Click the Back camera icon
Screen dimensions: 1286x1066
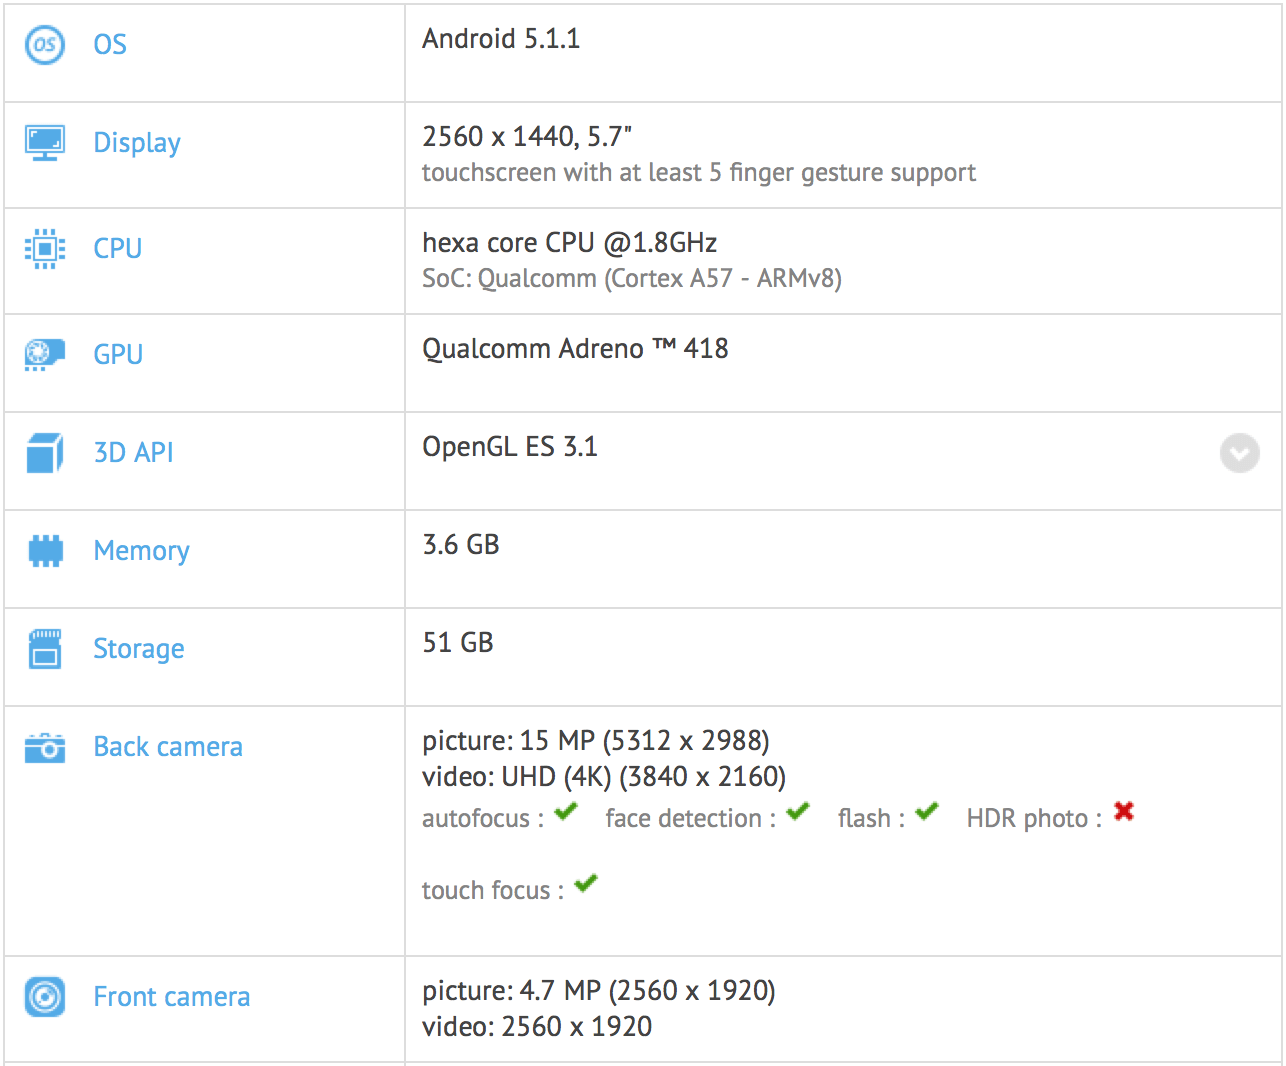[x=45, y=747]
